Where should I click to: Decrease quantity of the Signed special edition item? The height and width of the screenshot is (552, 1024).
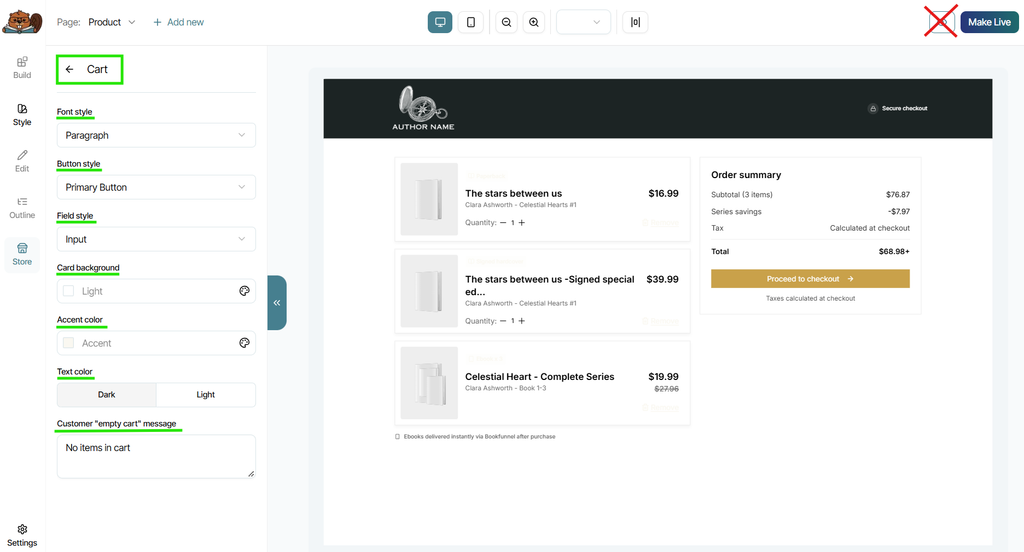(x=503, y=321)
